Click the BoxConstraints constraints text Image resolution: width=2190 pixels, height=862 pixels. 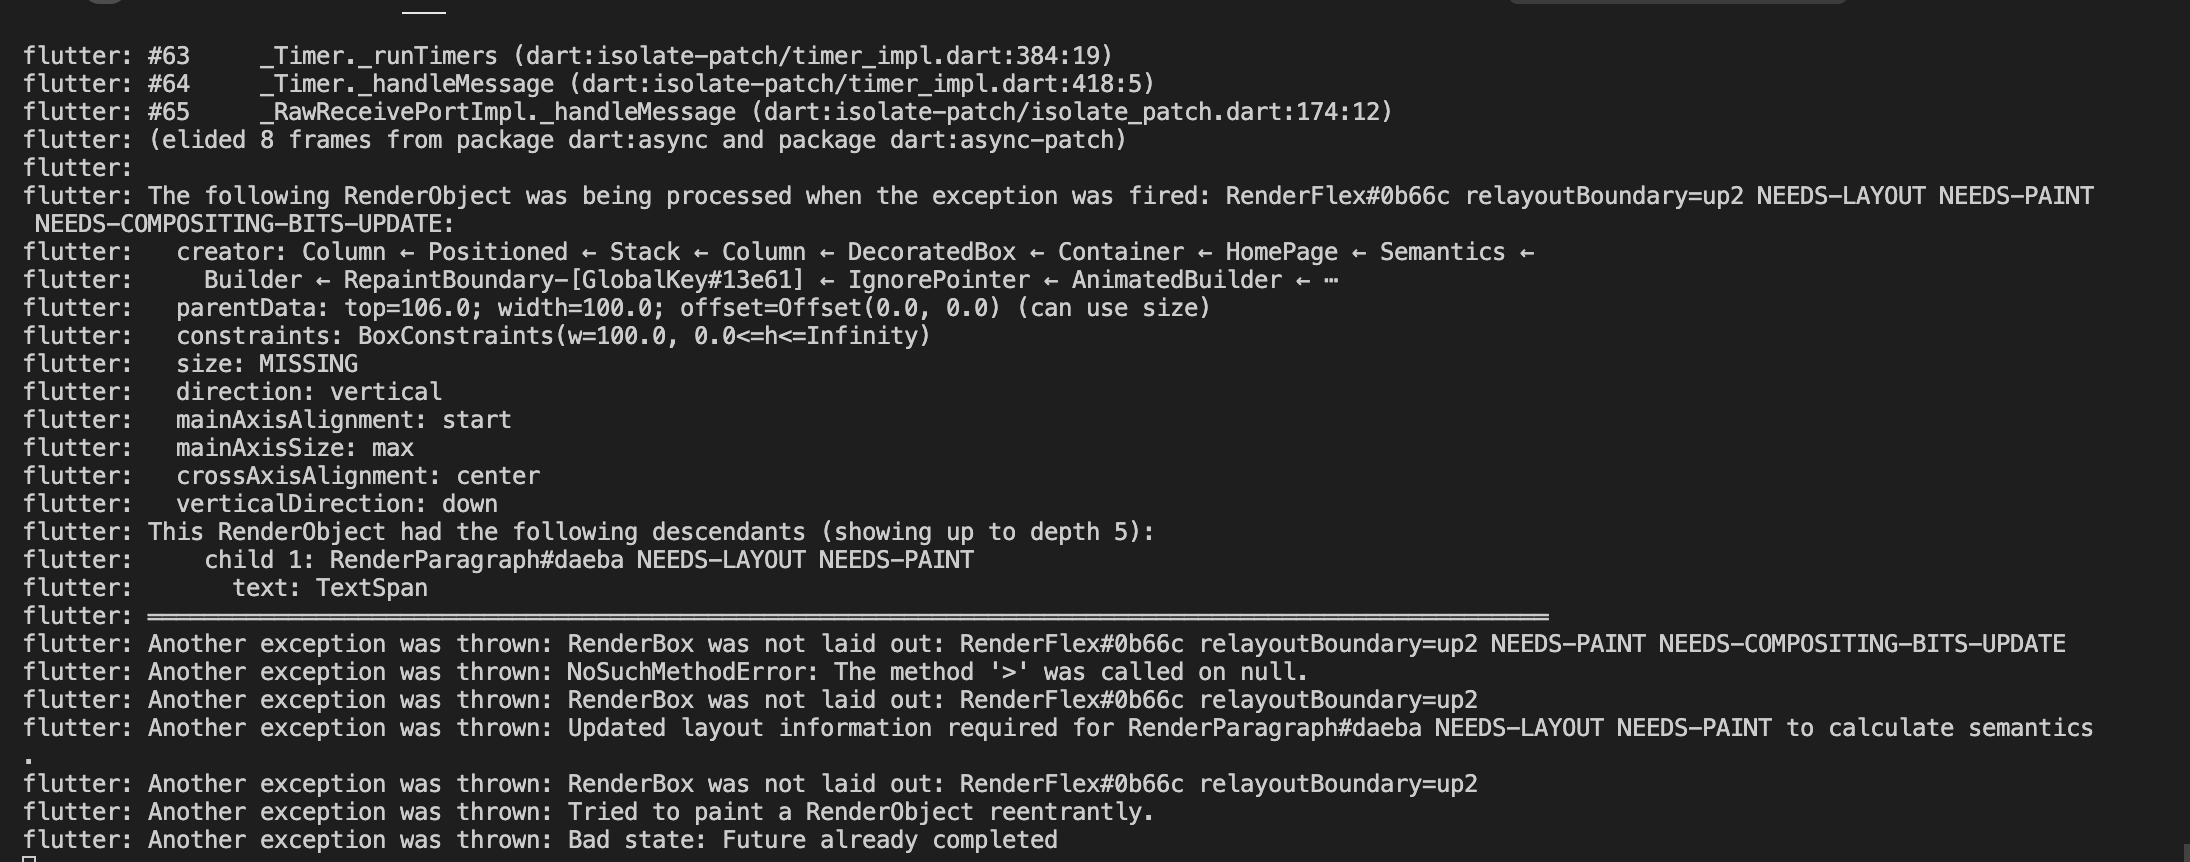click(x=643, y=336)
